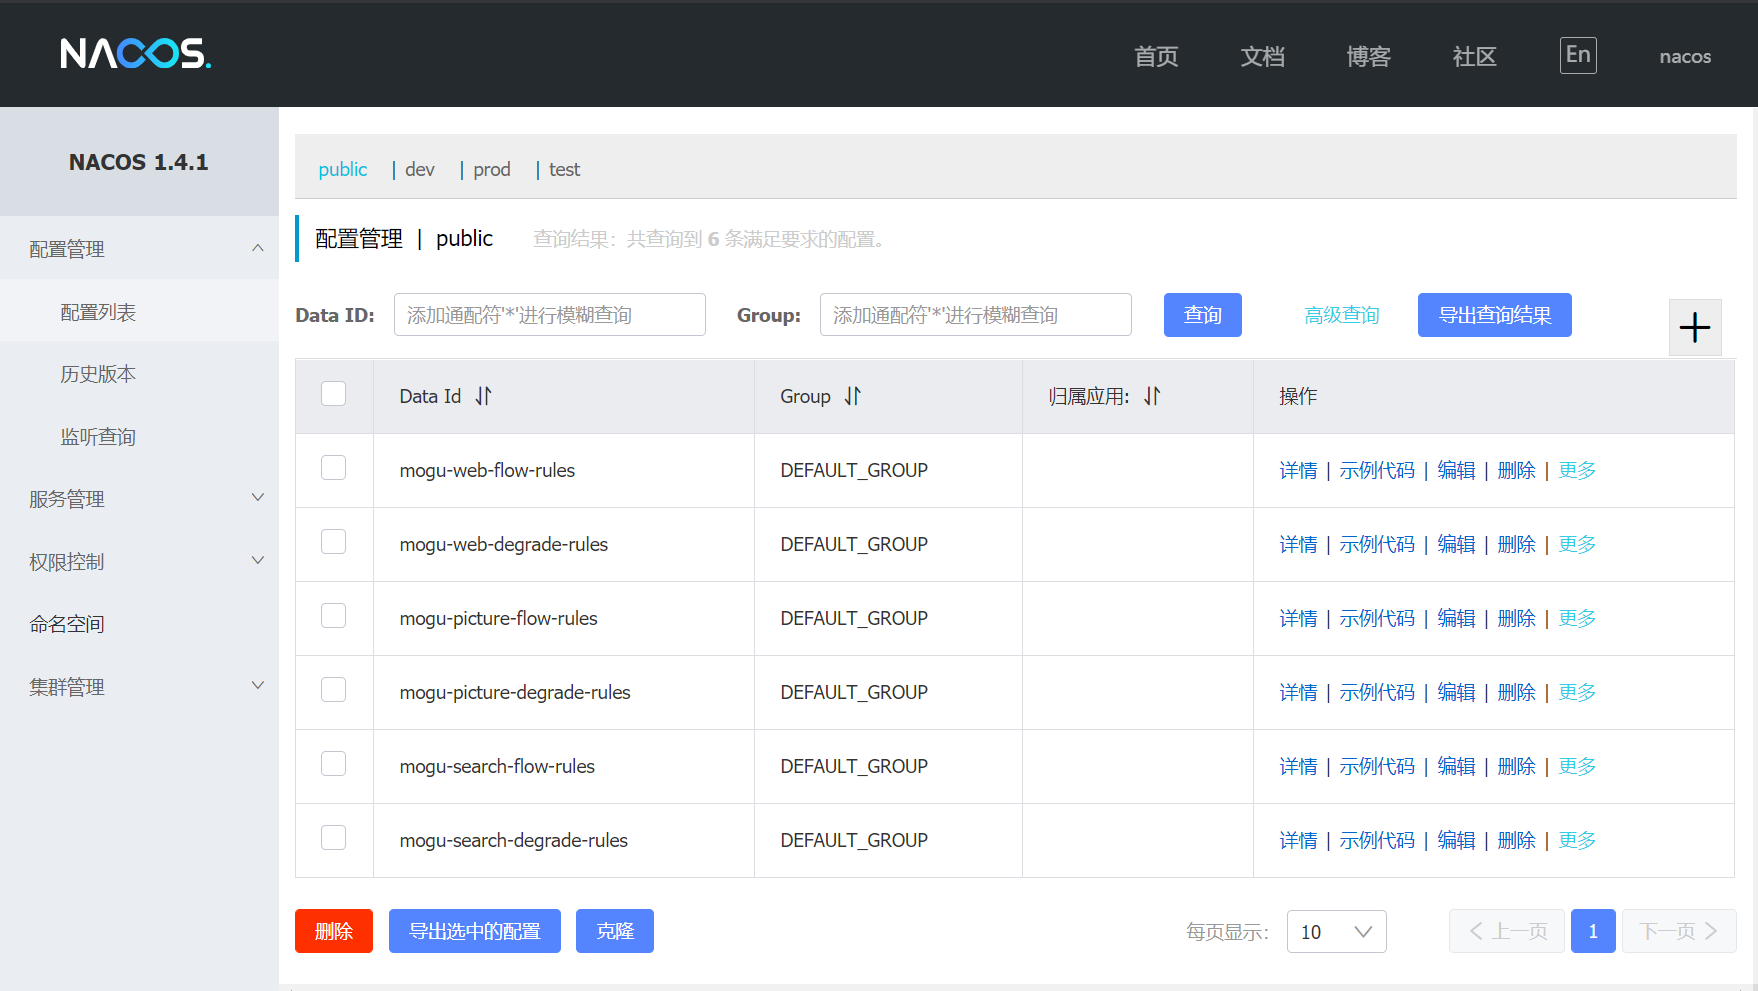This screenshot has height=991, width=1758.
Task: Switch to the dev namespace tab
Action: pos(419,169)
